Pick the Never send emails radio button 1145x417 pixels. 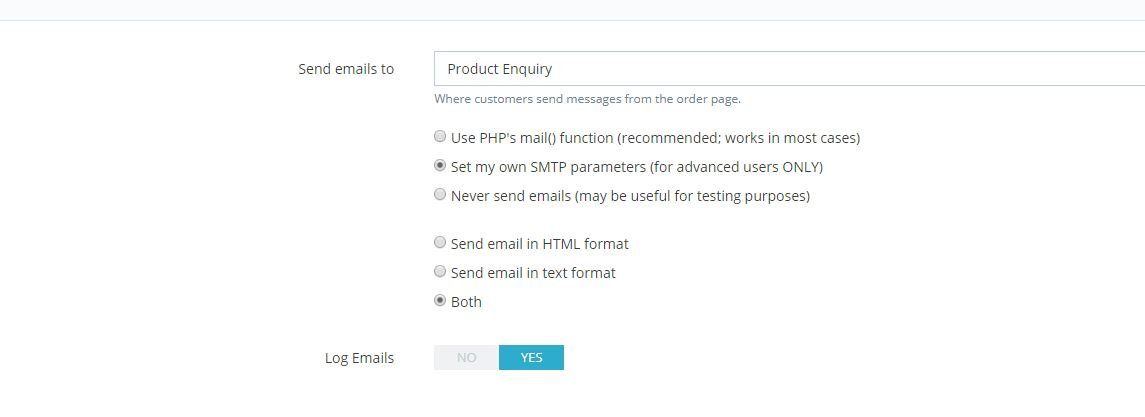[440, 195]
